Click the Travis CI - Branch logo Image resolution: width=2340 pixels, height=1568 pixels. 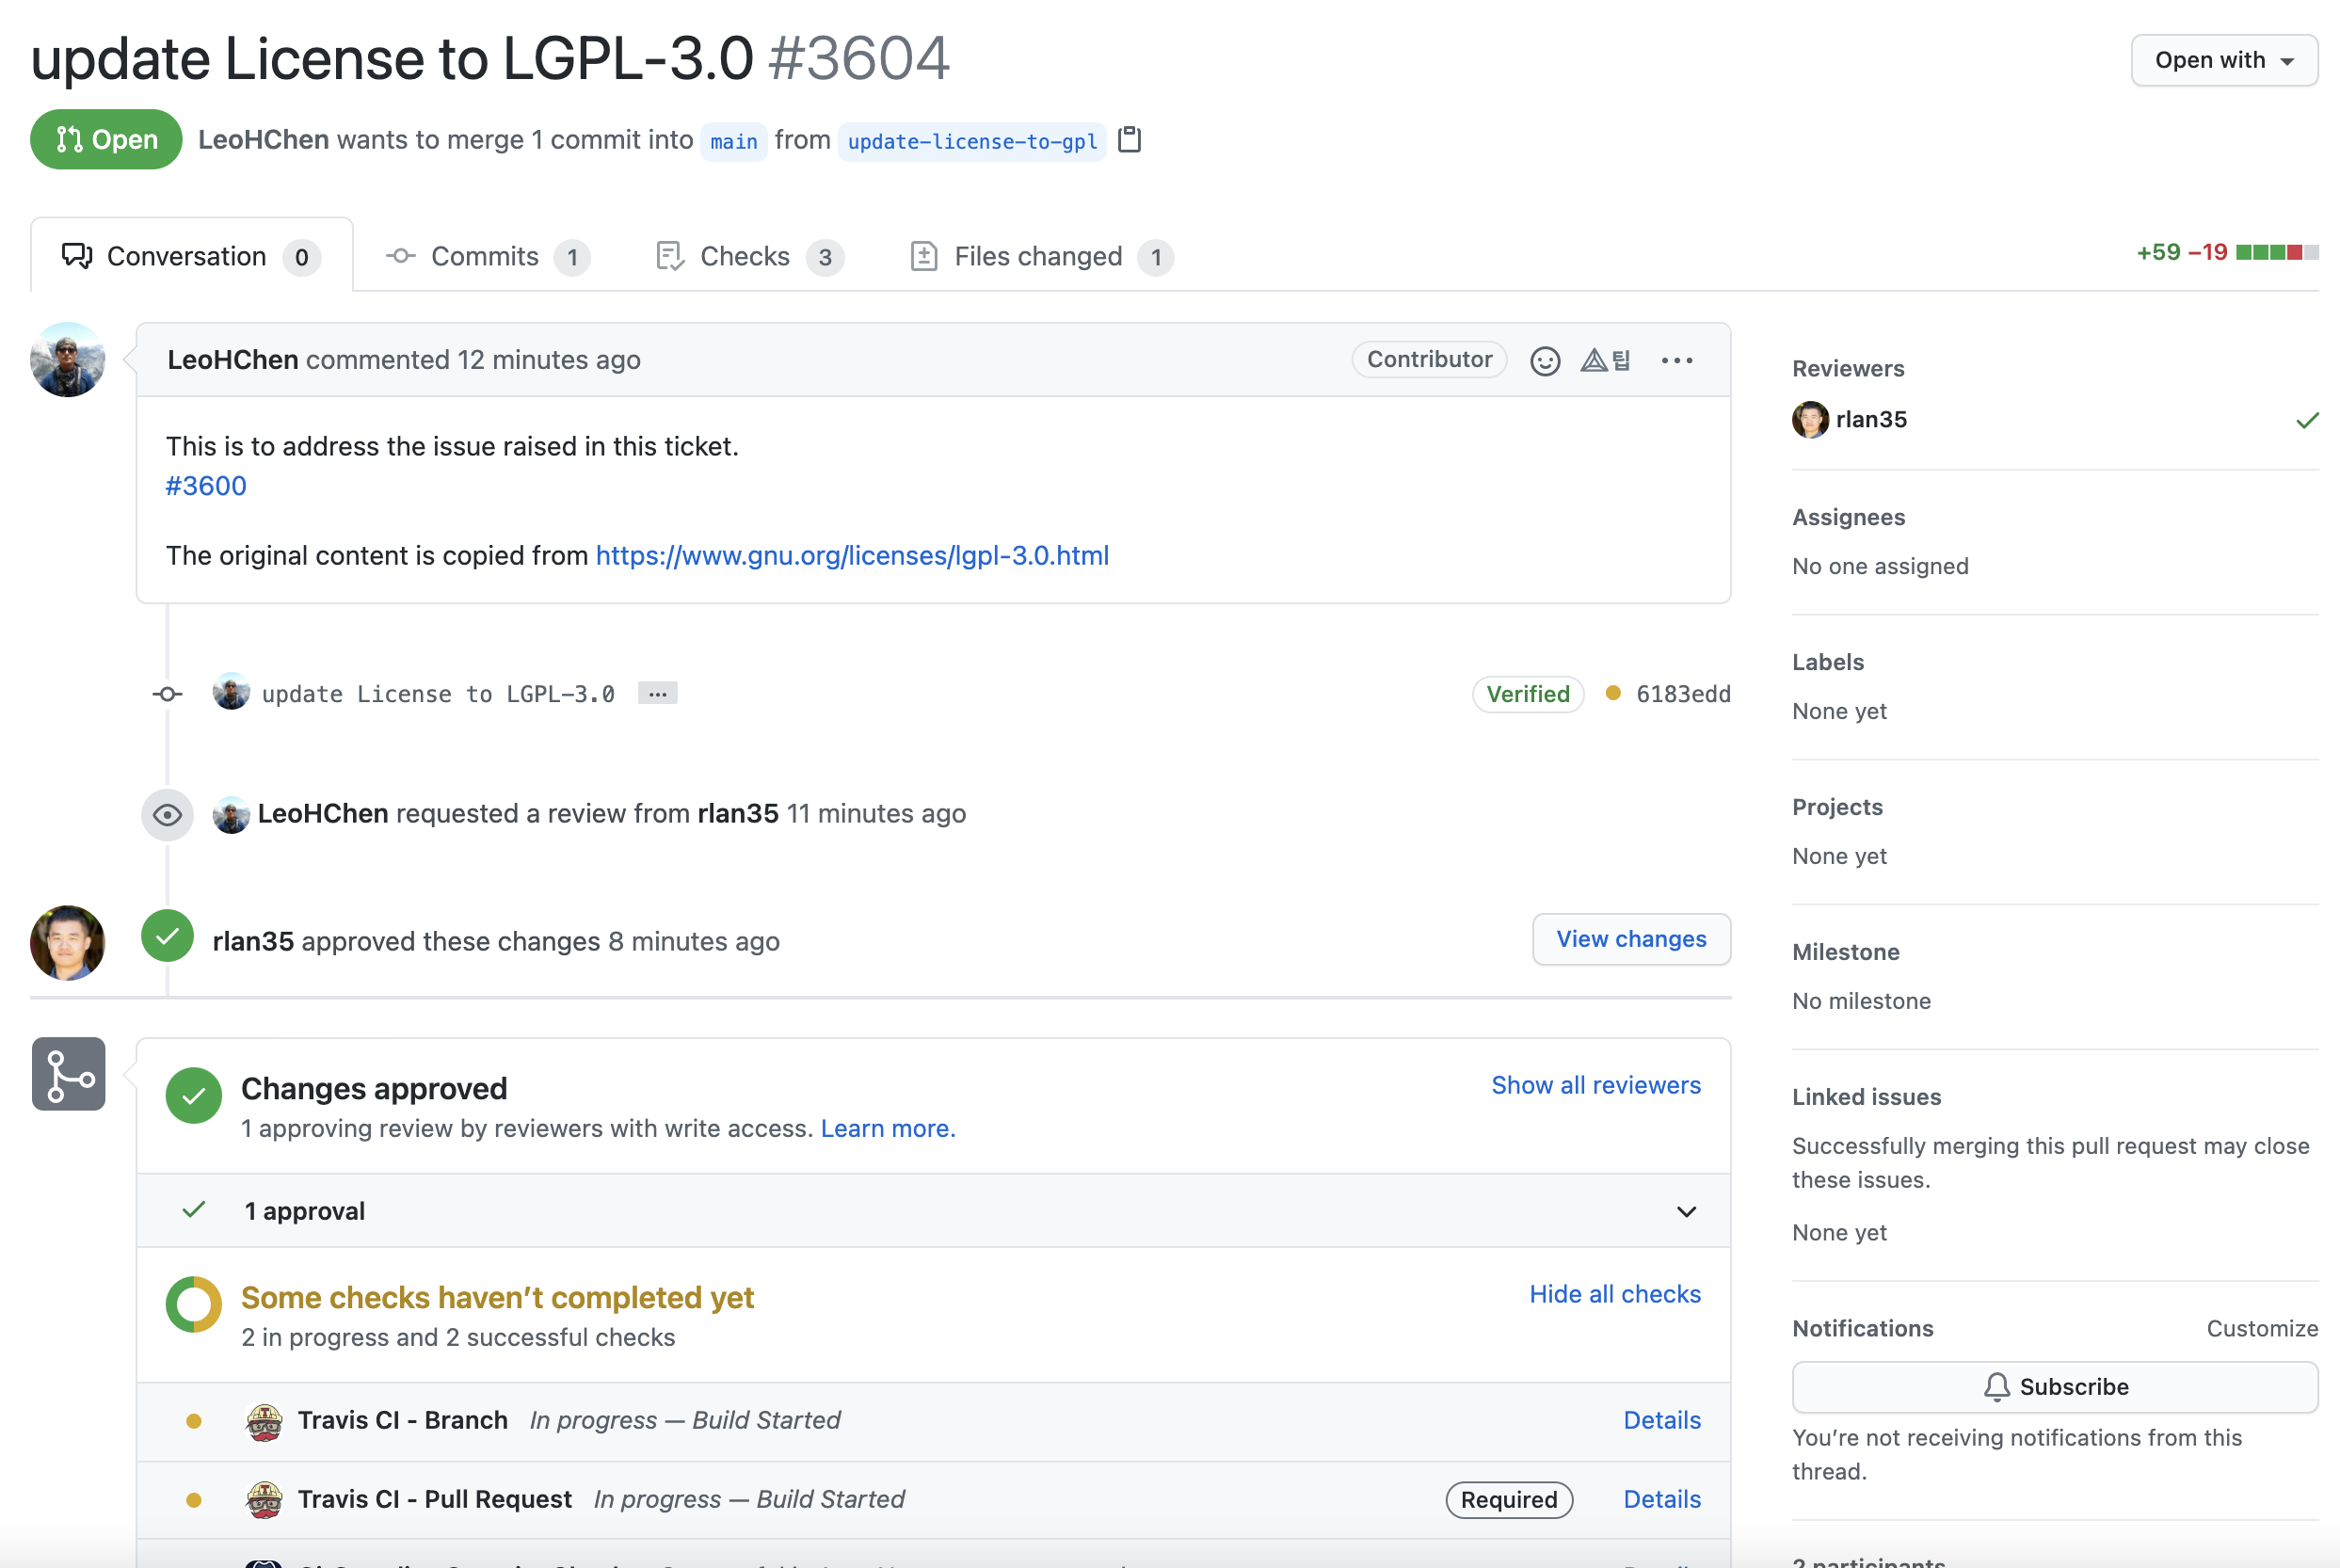click(264, 1421)
